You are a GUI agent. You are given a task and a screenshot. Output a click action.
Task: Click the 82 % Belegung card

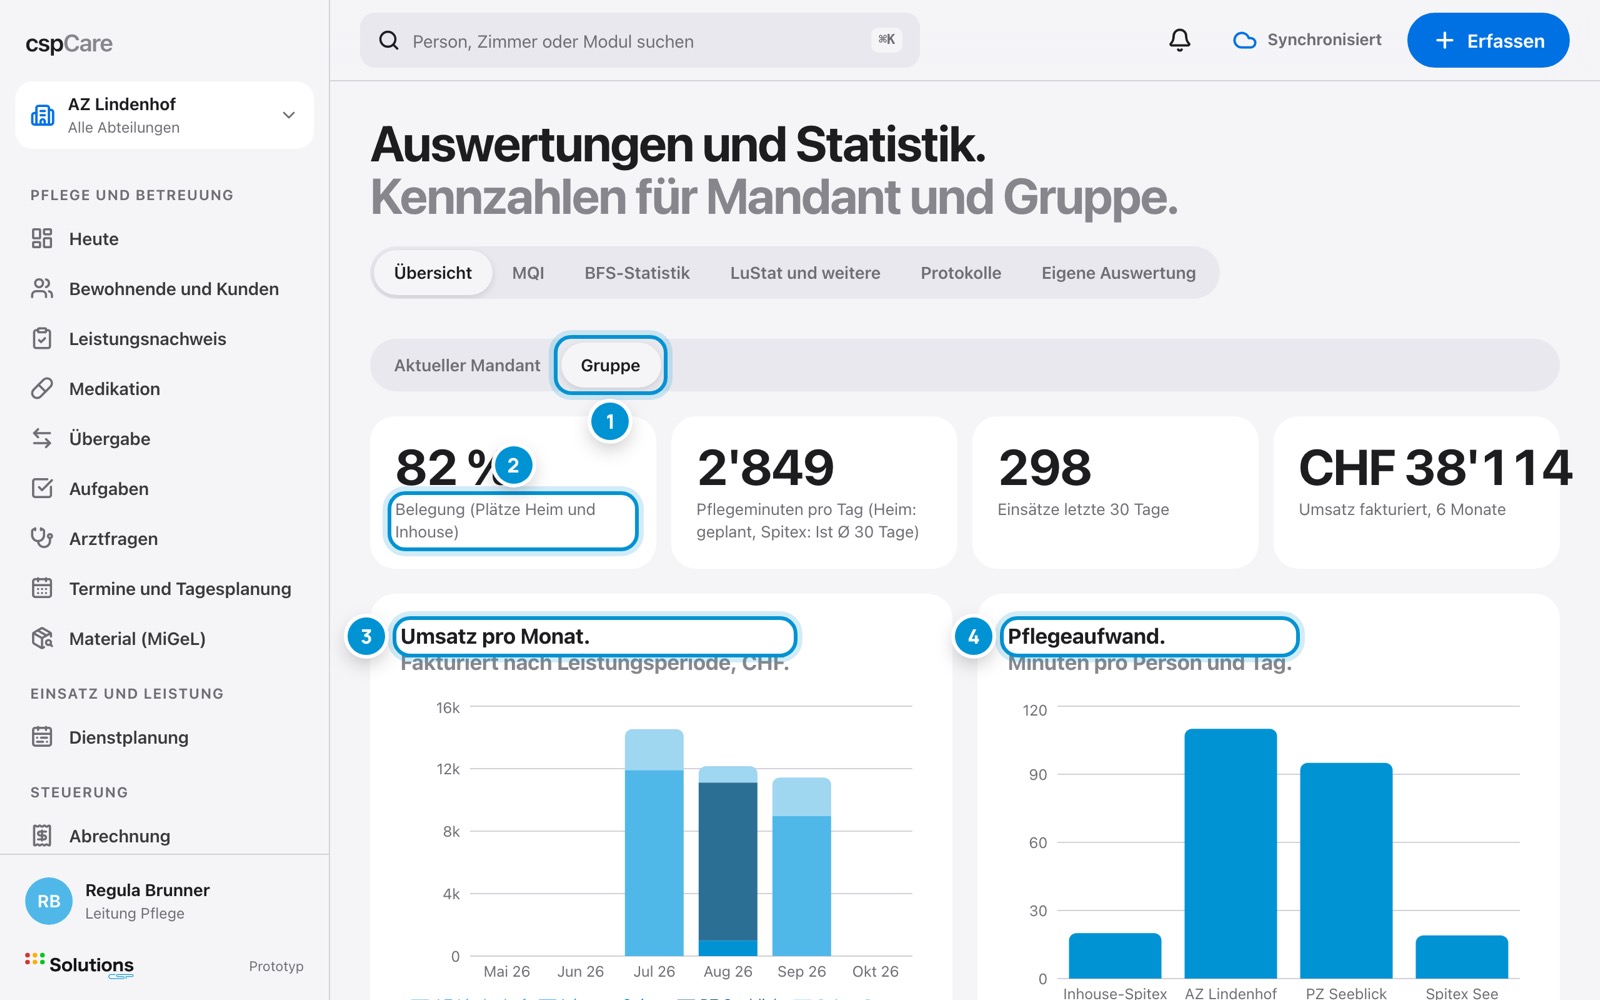tap(513, 492)
